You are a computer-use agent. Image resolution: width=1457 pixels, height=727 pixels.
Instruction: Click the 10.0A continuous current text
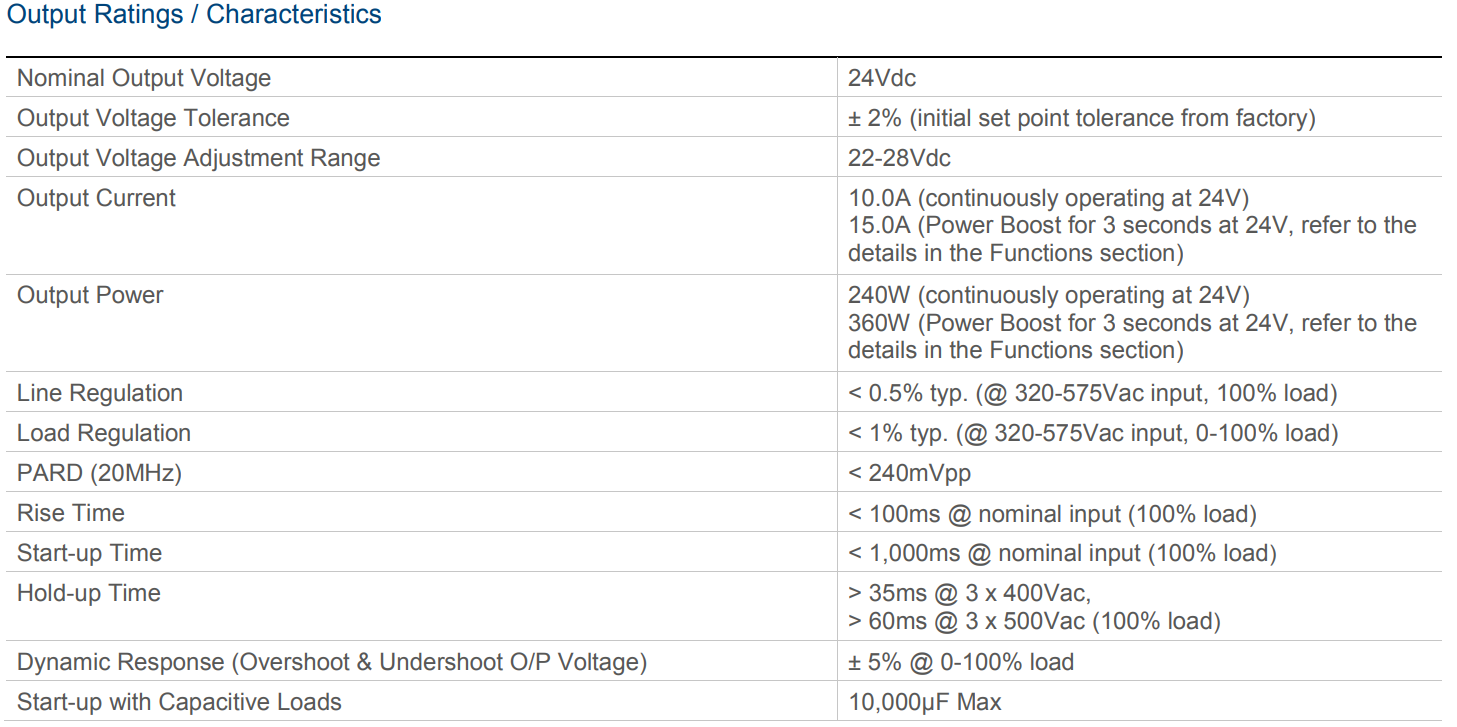click(x=1048, y=198)
